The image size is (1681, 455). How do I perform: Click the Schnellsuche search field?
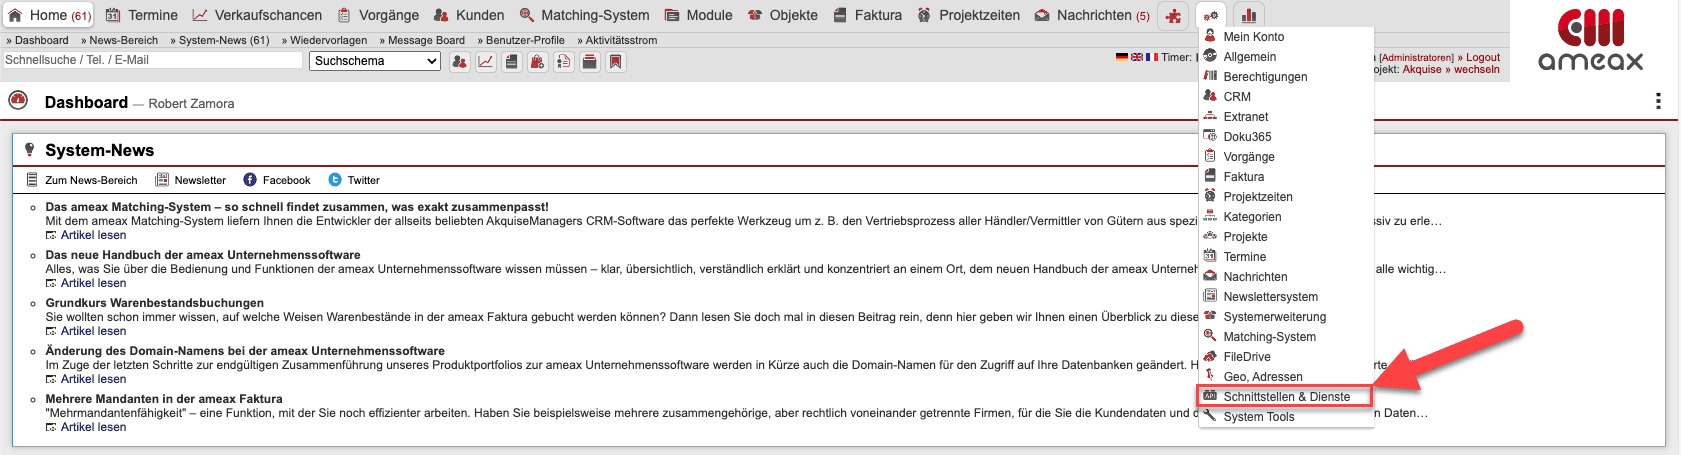coord(152,60)
